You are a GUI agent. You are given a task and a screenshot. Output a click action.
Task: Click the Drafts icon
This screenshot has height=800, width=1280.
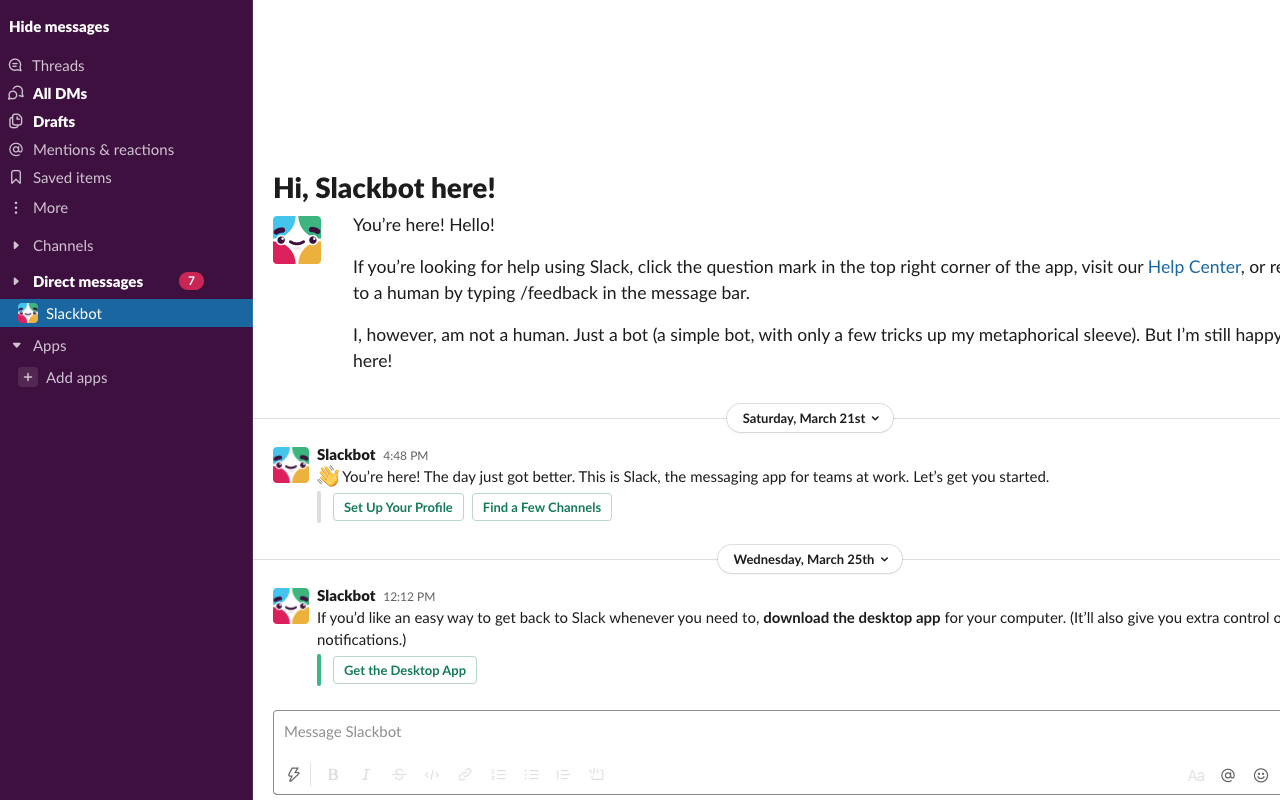(15, 121)
